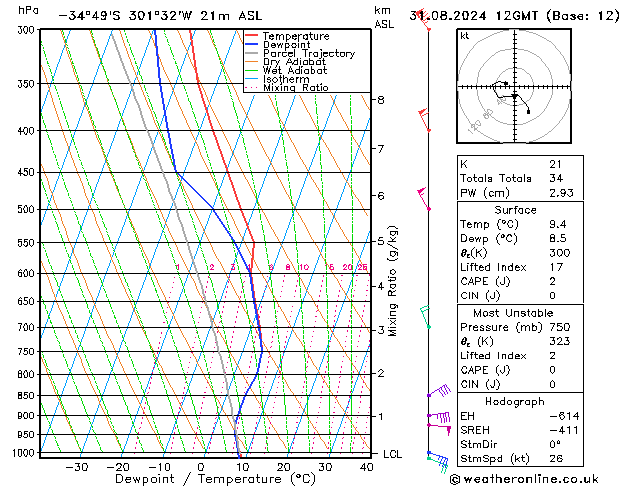Click the mixing ratio label 10 on chart

(304, 267)
